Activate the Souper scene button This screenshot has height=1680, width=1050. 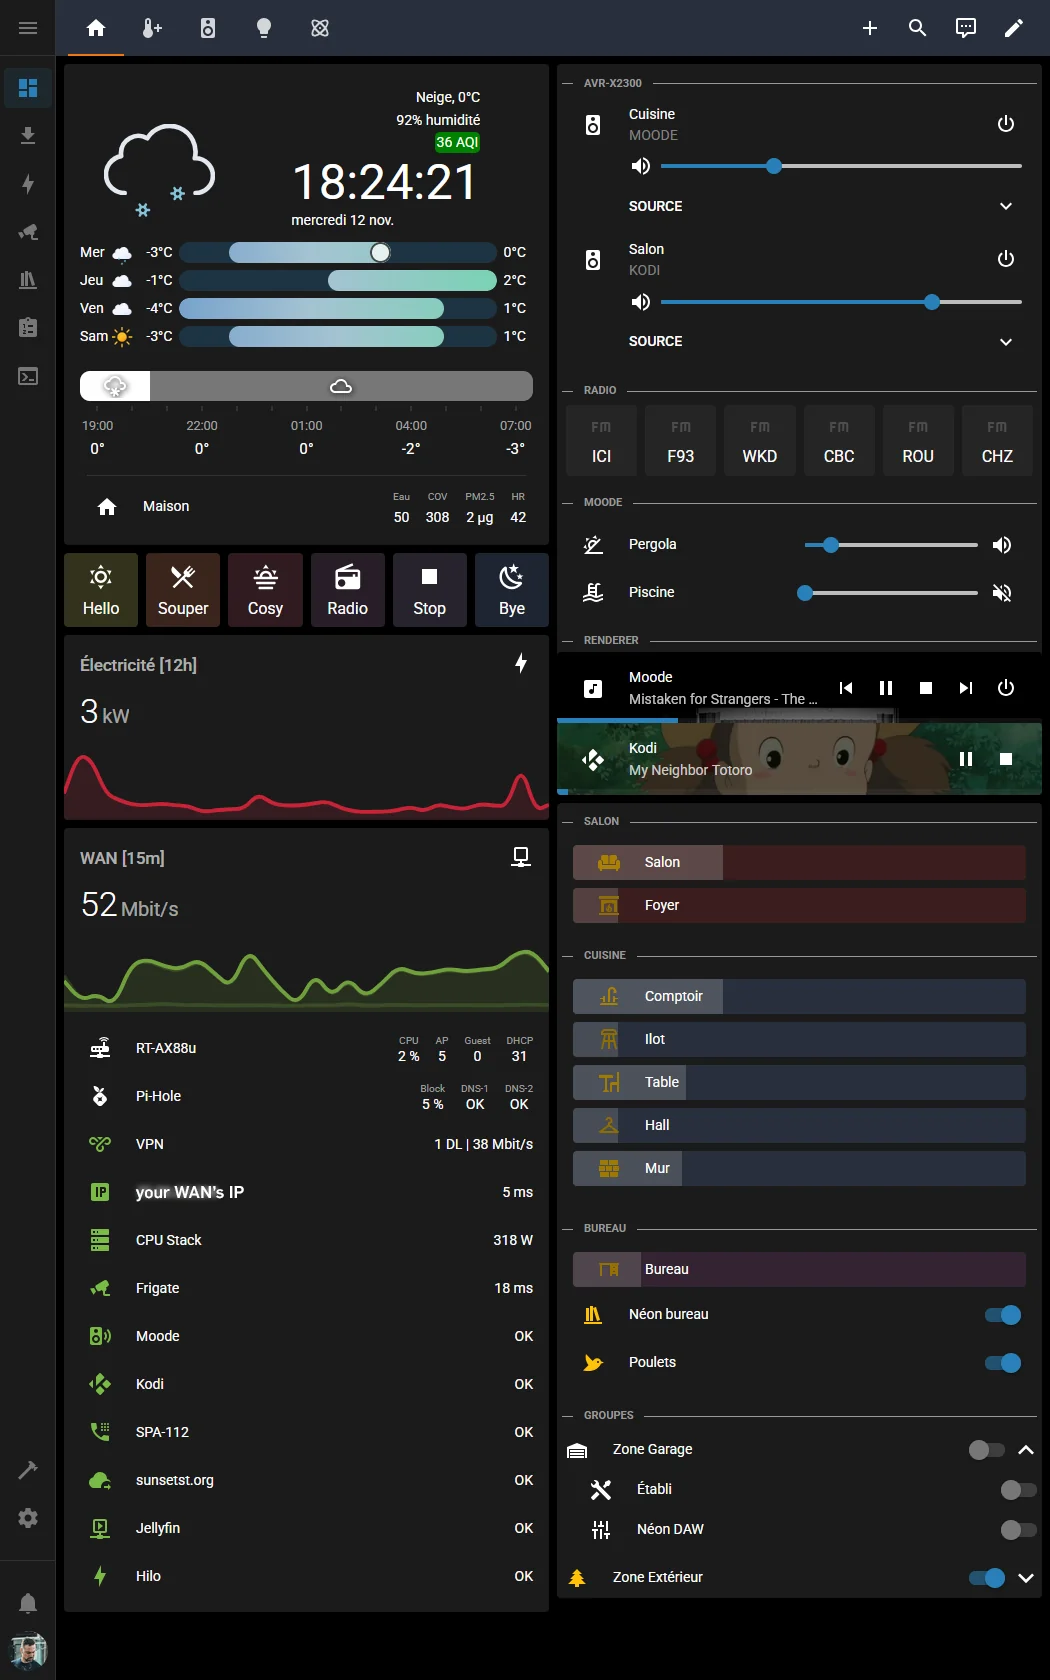(183, 590)
